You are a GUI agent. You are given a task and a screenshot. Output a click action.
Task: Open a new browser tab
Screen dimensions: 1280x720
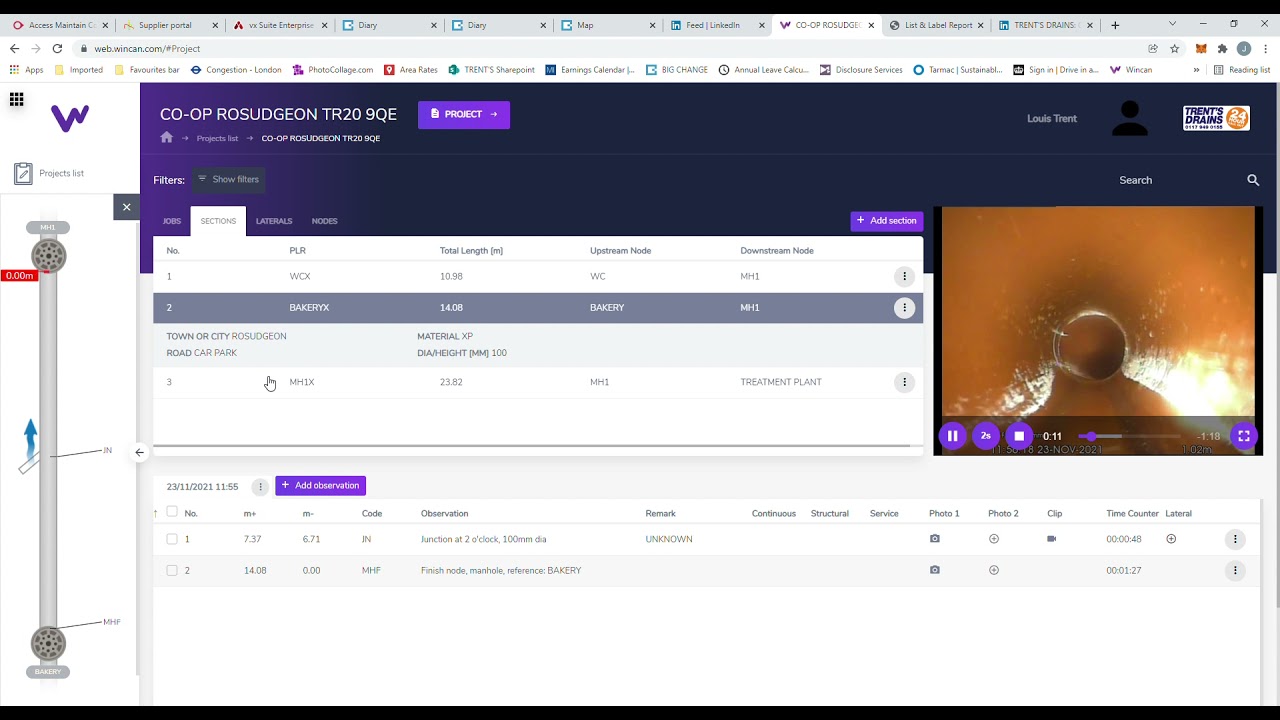tap(1115, 25)
